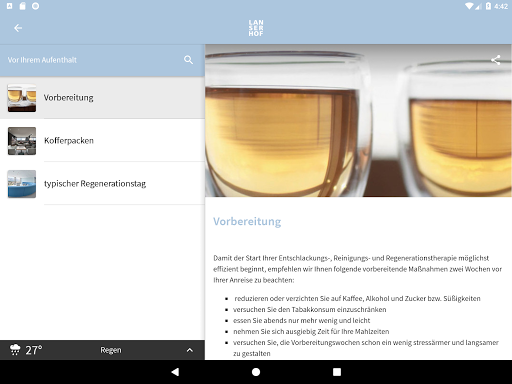Share the Vorbereitung article

496,60
